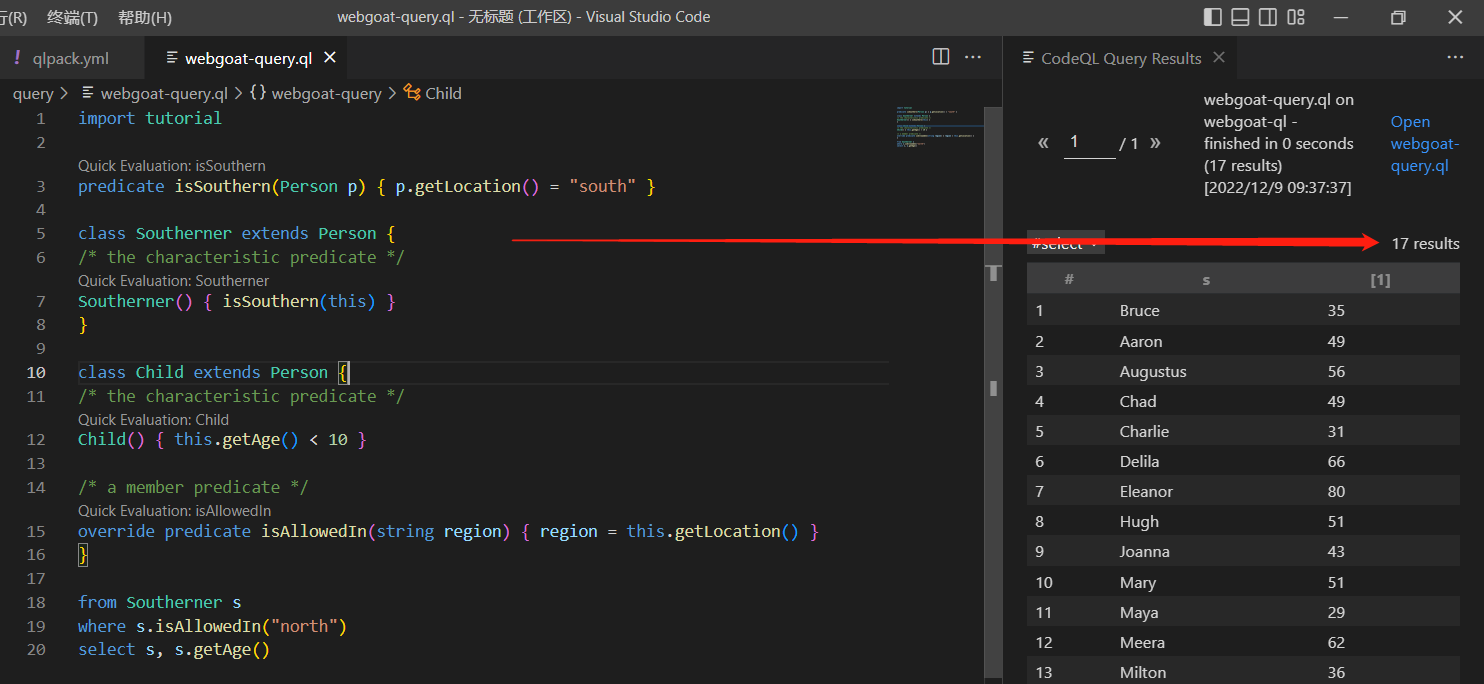Click the "where s.isAllowedIn("north")" code line
This screenshot has width=1484, height=684.
[x=212, y=626]
